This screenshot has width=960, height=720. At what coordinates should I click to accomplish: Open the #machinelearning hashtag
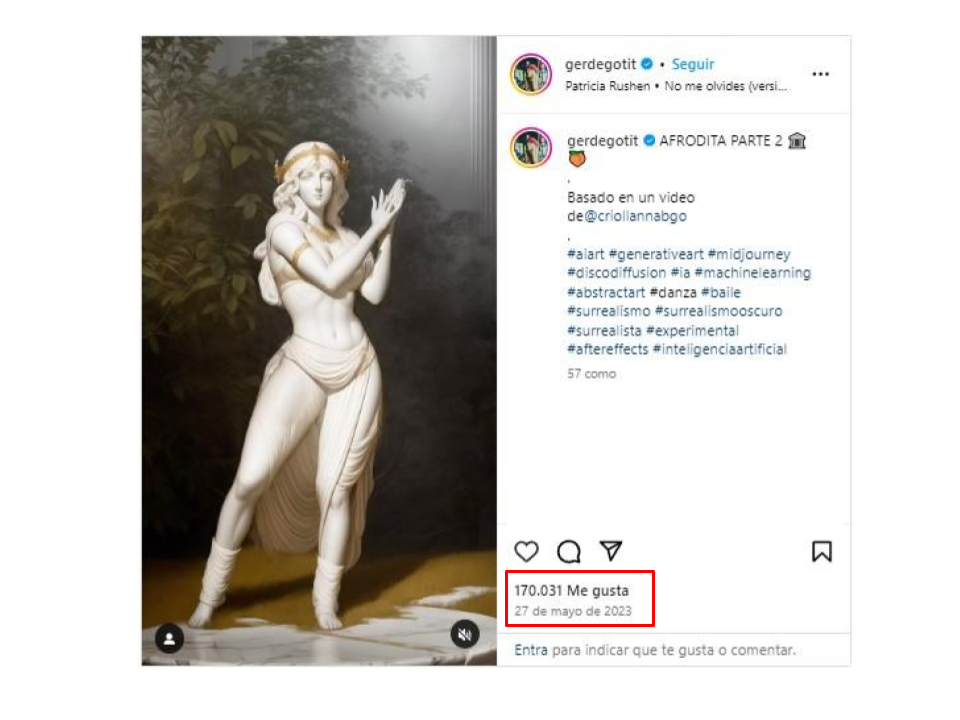752,273
